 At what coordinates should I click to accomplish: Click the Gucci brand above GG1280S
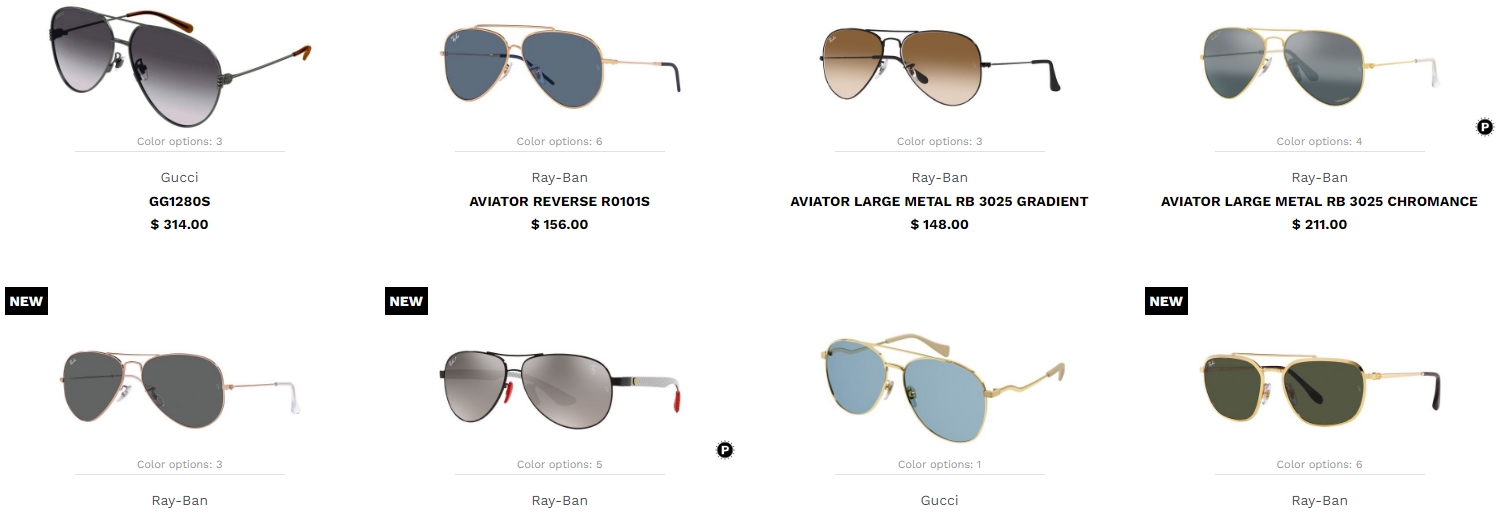(180, 177)
